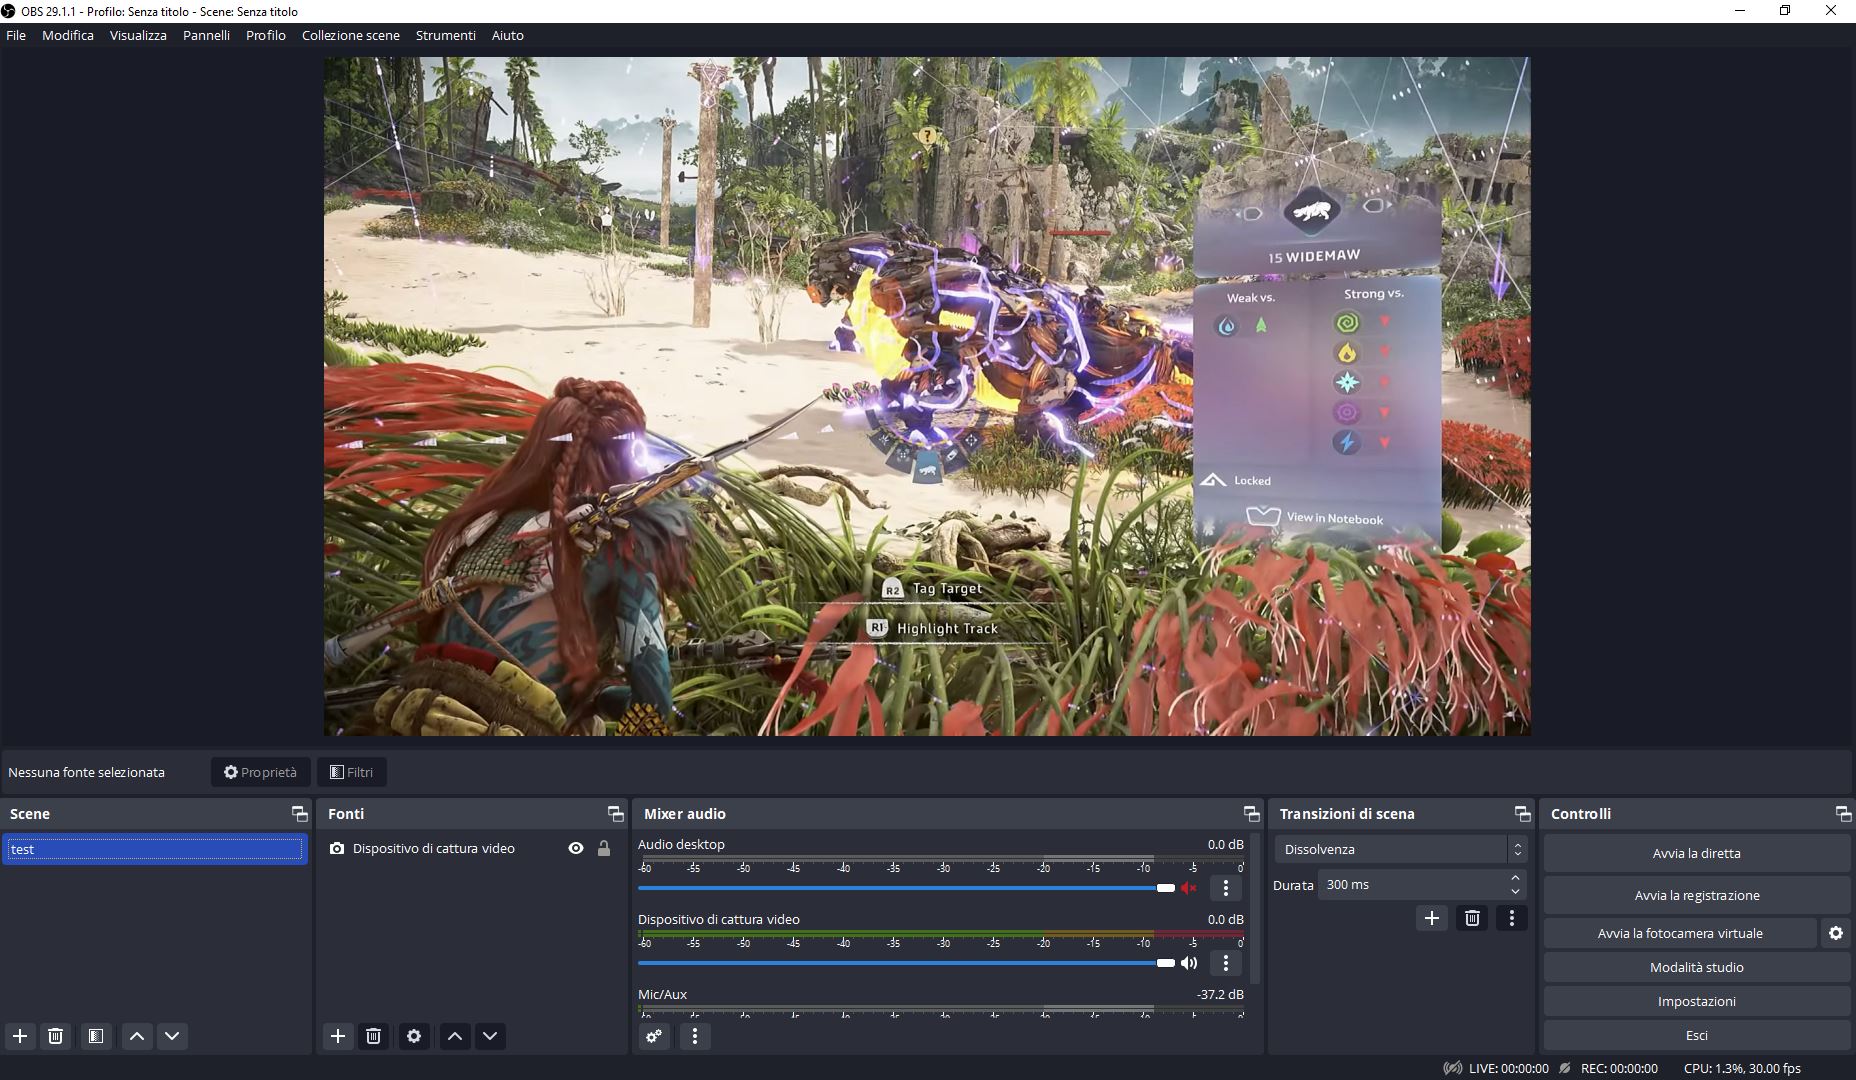Enable Modalità studio
The height and width of the screenshot is (1080, 1856).
tap(1697, 967)
